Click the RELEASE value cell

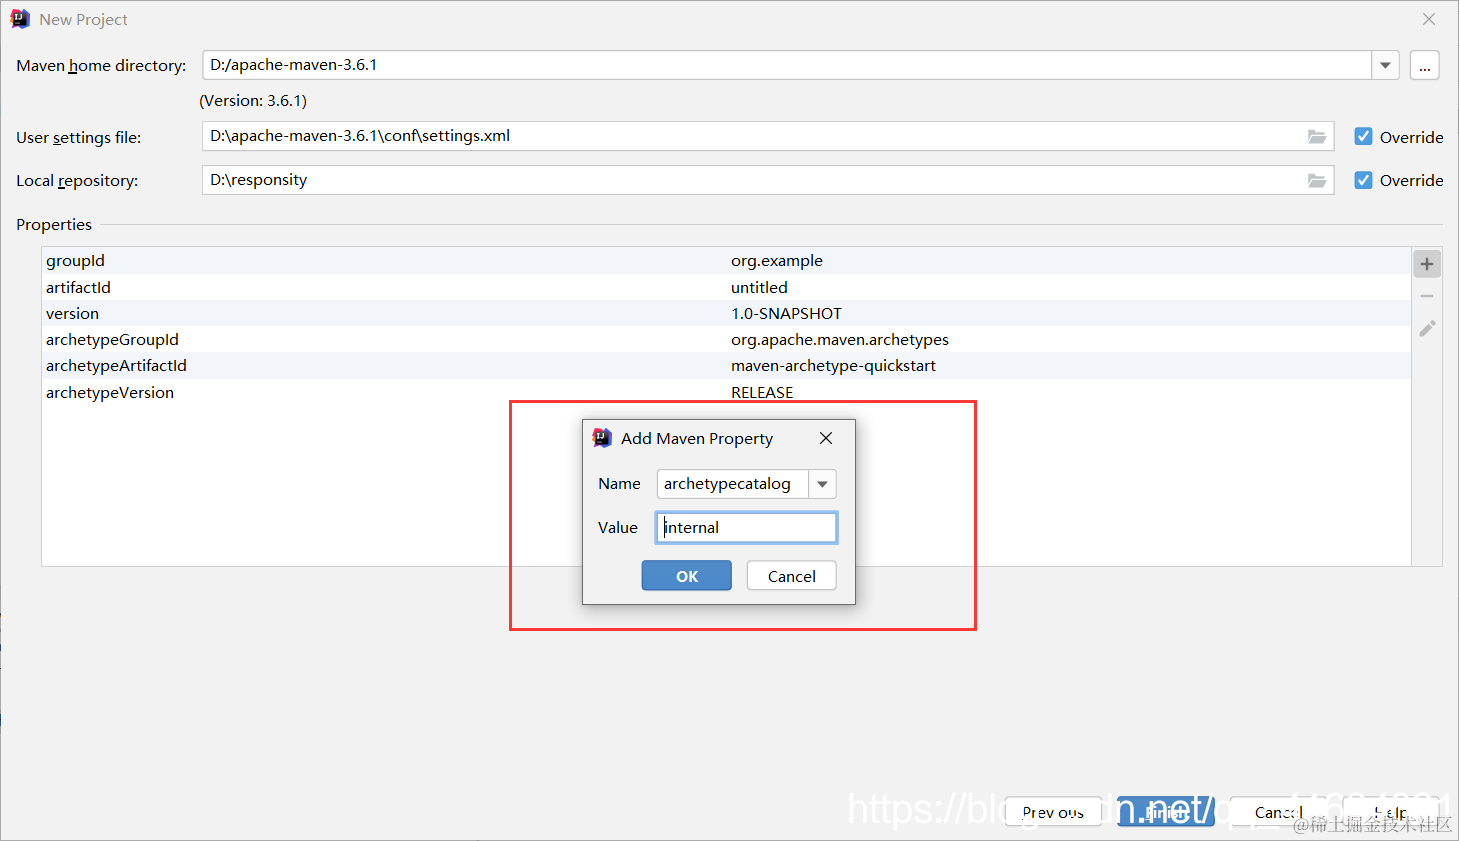762,392
